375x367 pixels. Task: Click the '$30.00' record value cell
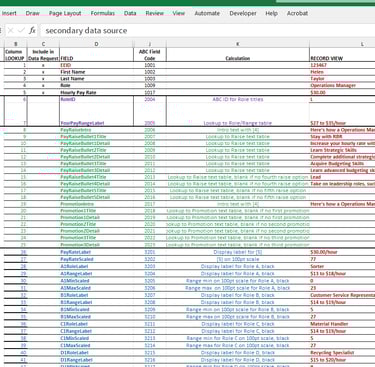[342, 92]
